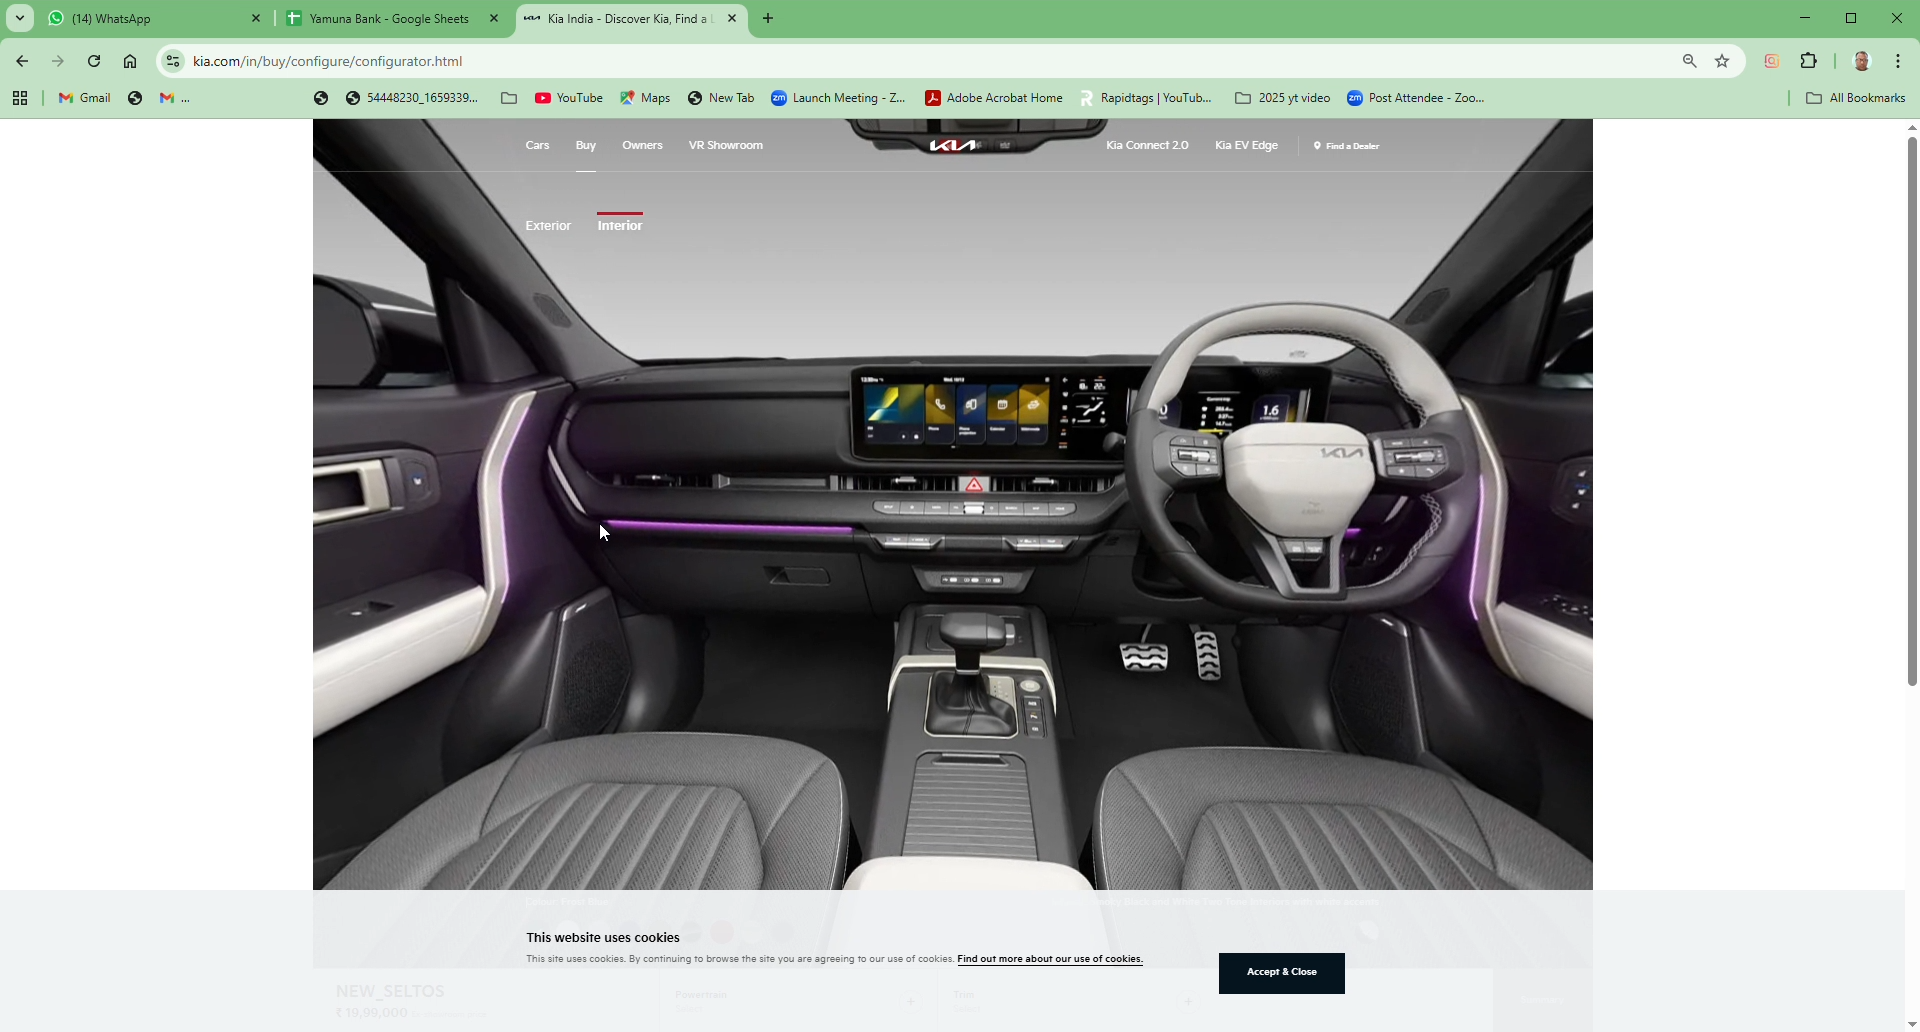Expand the All Bookmarks folder
The width and height of the screenshot is (1920, 1032).
1856,98
